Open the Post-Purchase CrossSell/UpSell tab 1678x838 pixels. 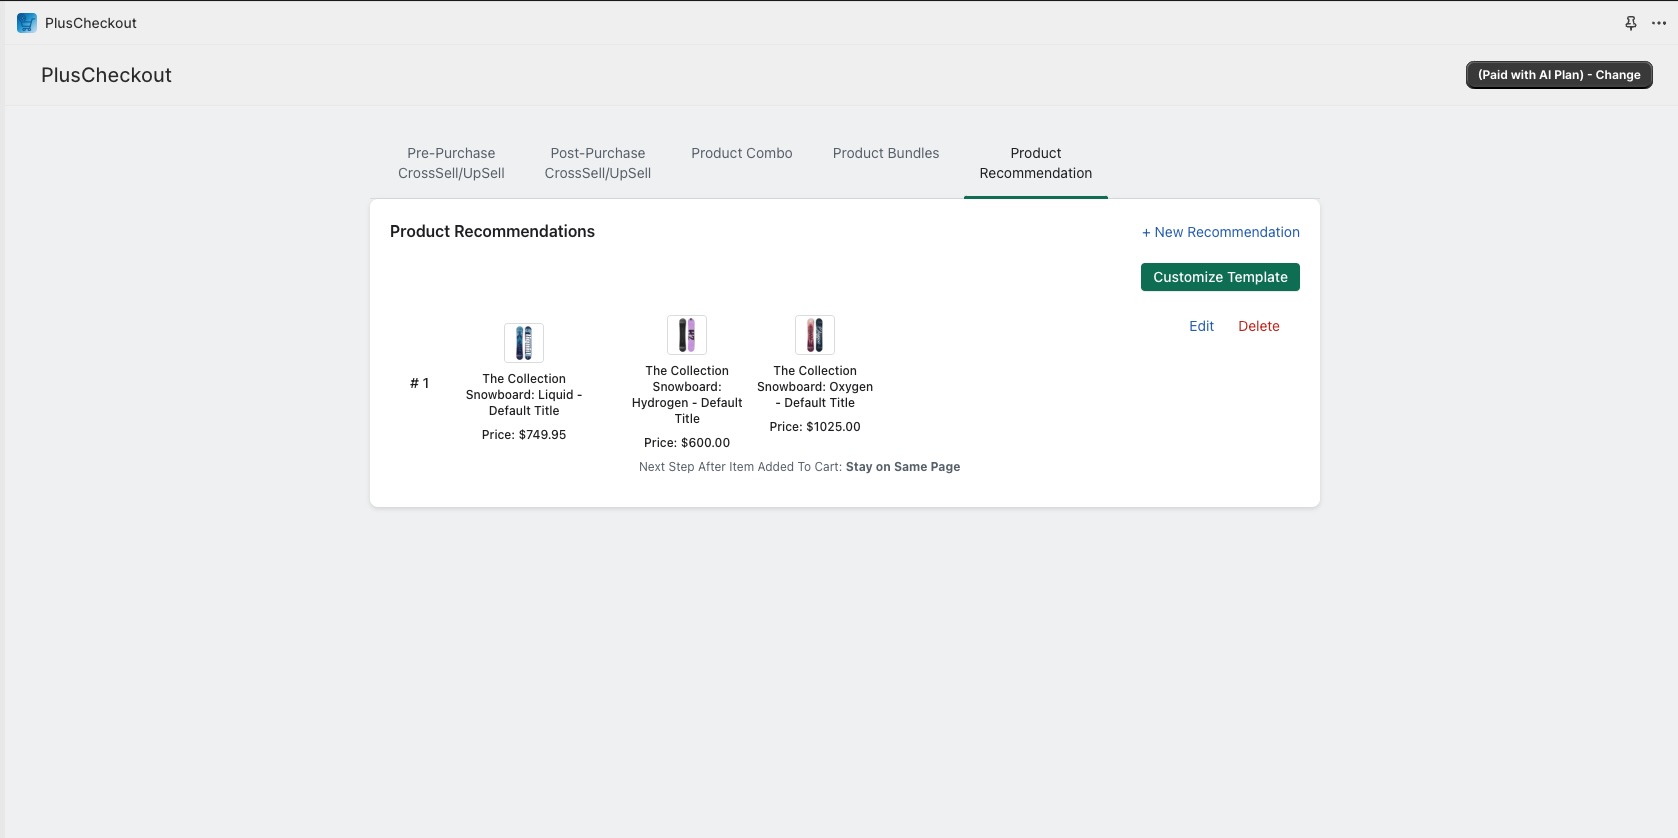point(598,163)
